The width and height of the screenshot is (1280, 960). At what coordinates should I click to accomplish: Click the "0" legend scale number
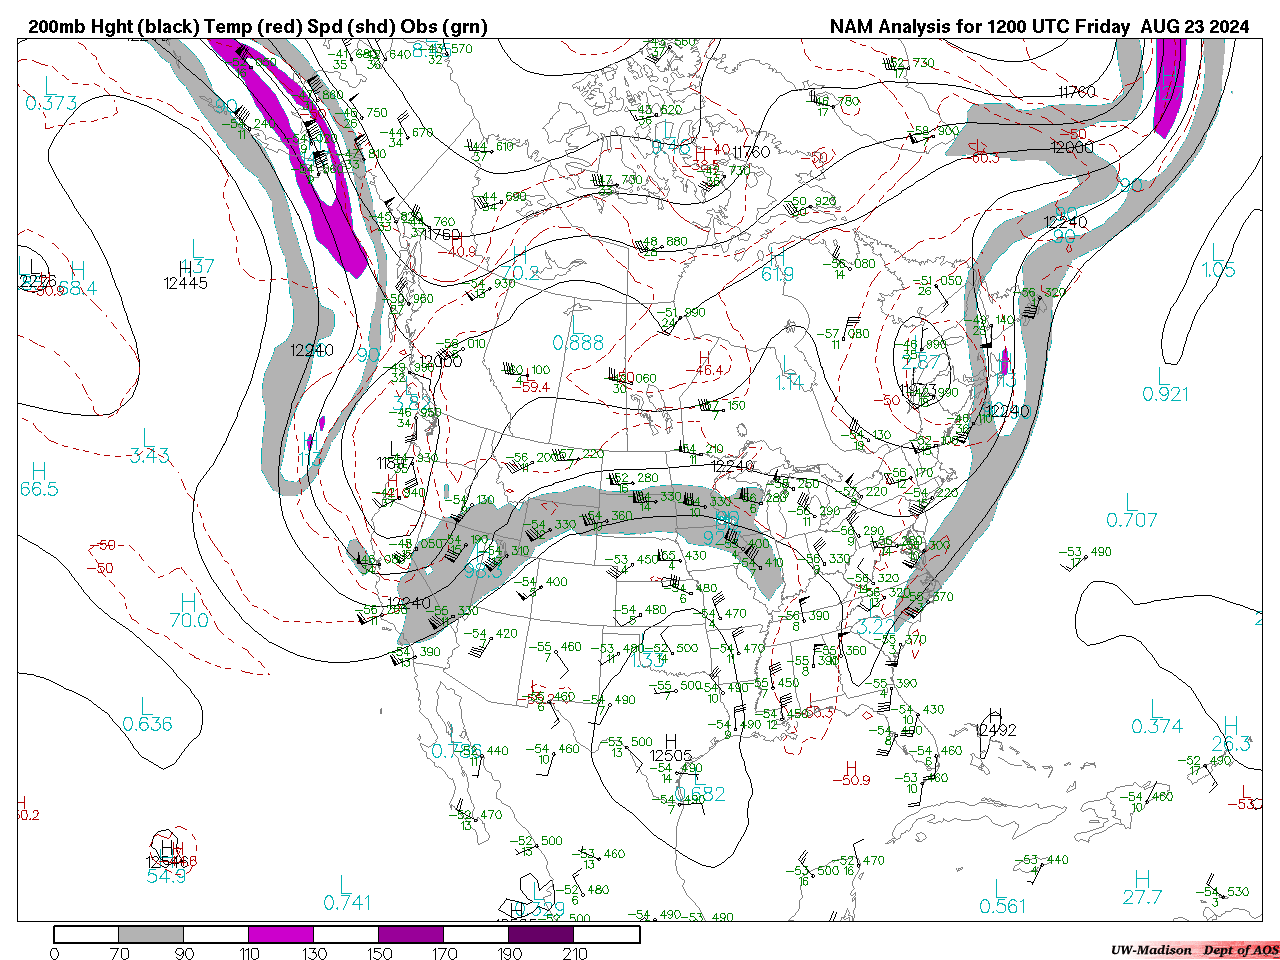point(54,953)
